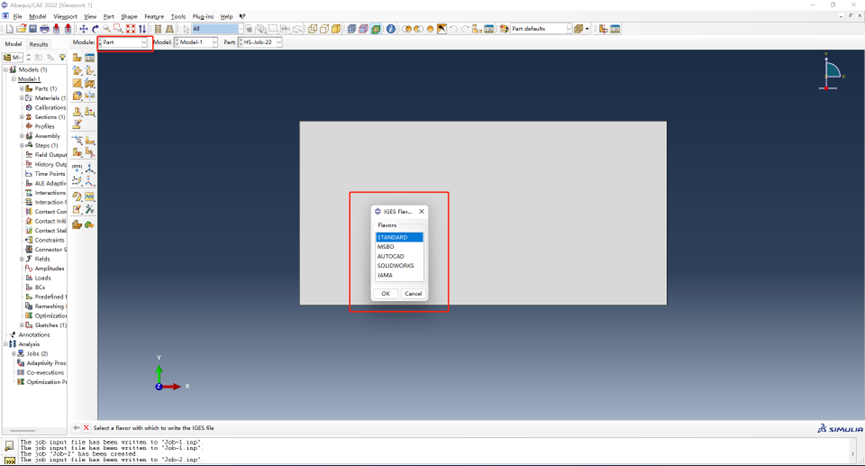
Task: Click Cancel in IGES Flavor dialog
Action: 413,293
